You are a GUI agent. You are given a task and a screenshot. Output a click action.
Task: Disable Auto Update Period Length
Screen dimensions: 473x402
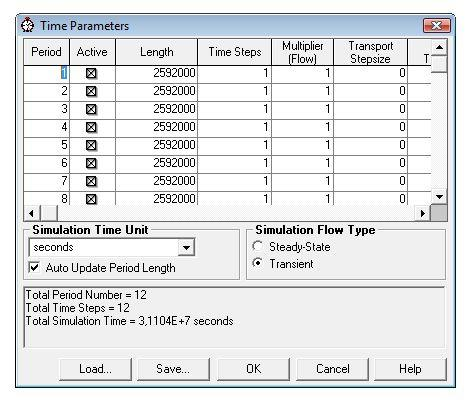[x=34, y=267]
